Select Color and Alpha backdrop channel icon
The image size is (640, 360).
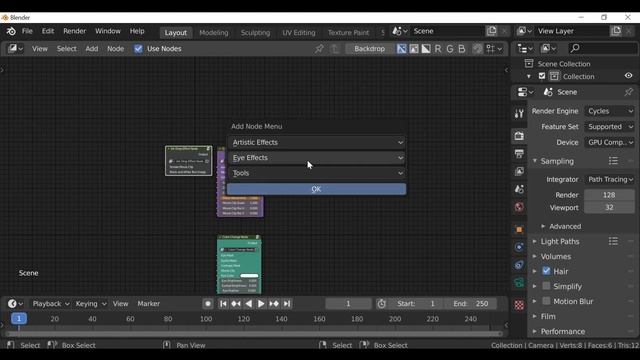click(x=402, y=49)
